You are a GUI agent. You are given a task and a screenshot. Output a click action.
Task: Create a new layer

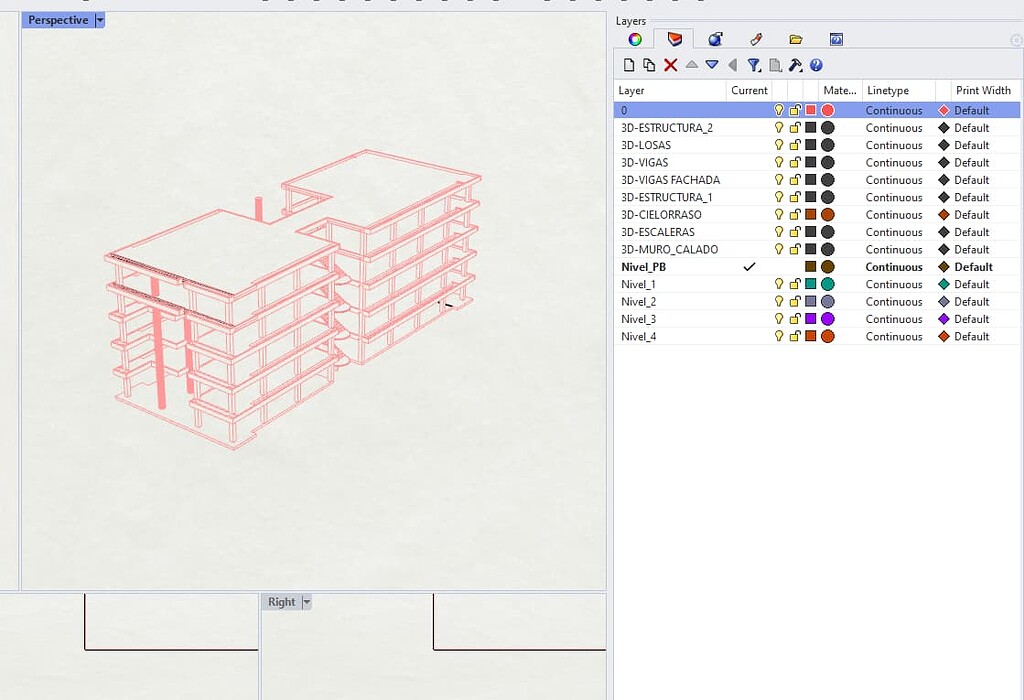tap(628, 64)
